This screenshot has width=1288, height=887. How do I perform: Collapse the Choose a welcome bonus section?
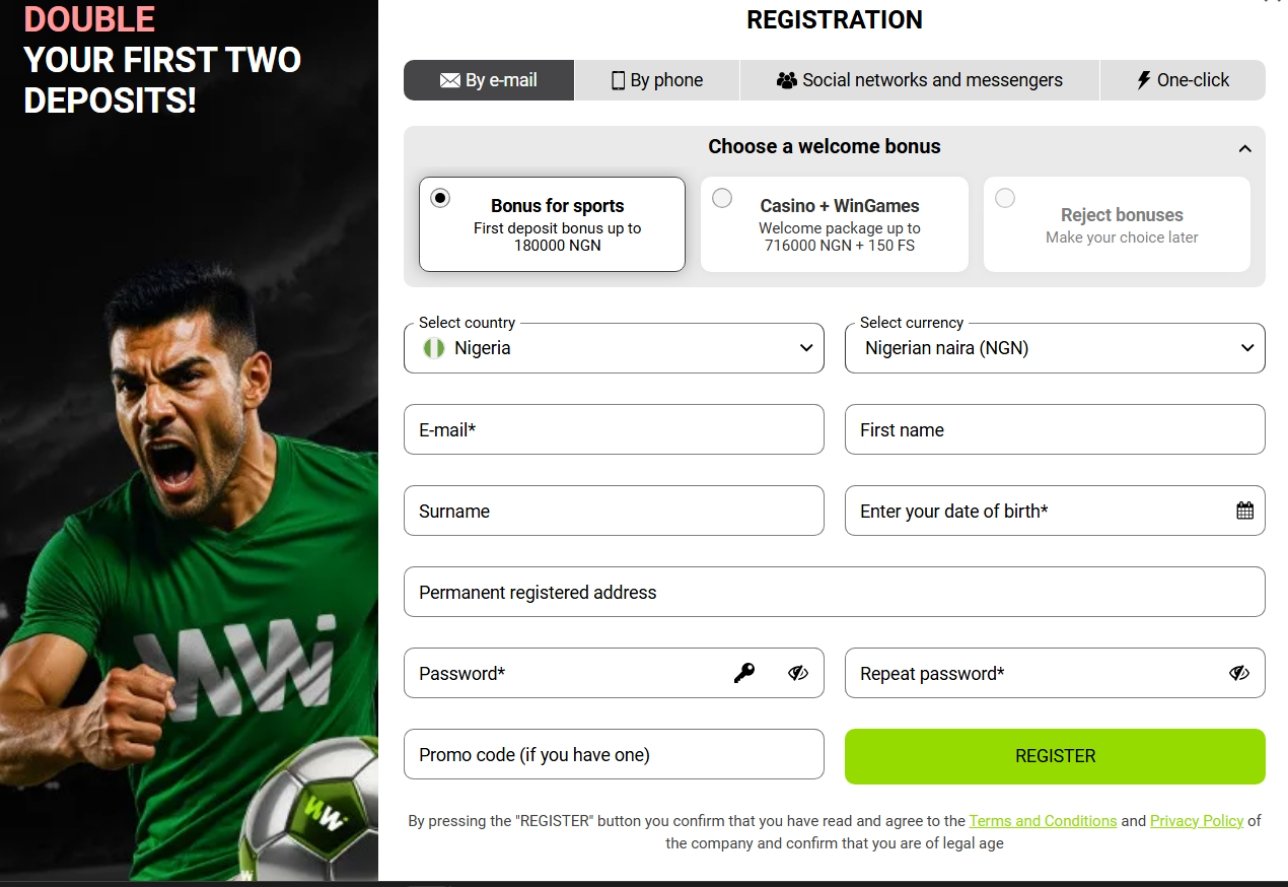point(1245,146)
